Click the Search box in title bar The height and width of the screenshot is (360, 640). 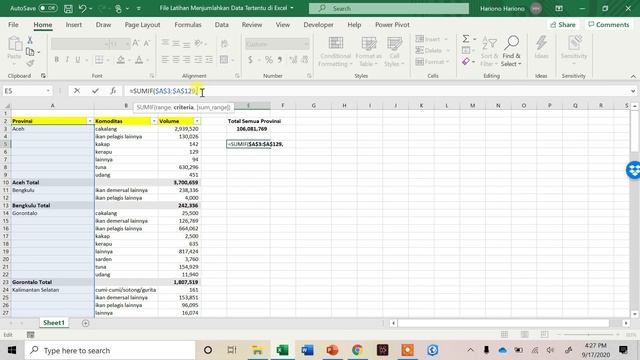click(389, 8)
